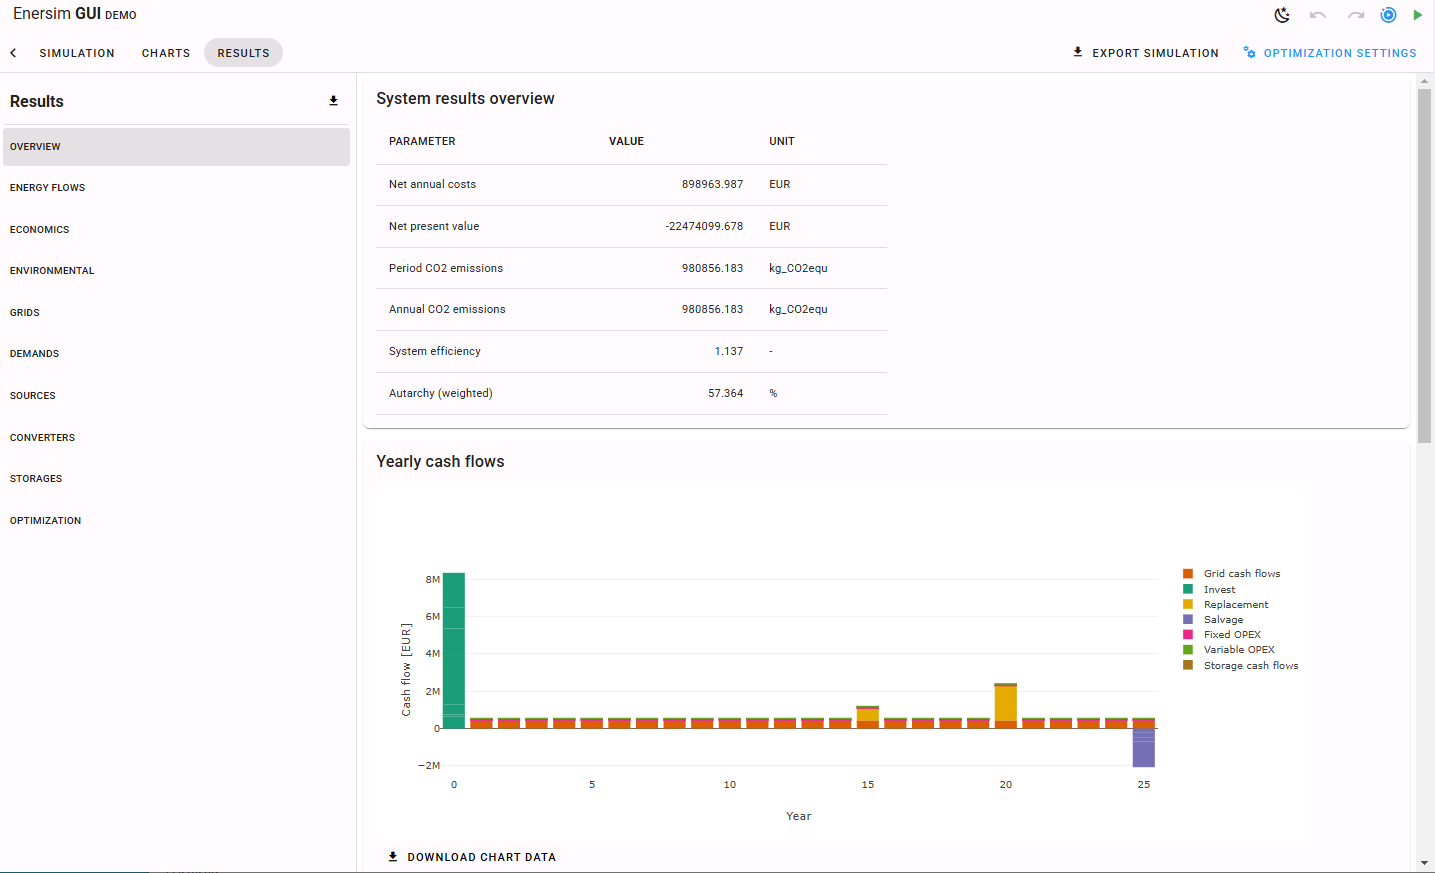Click Download Chart Data button
Image resolution: width=1435 pixels, height=873 pixels.
(472, 857)
